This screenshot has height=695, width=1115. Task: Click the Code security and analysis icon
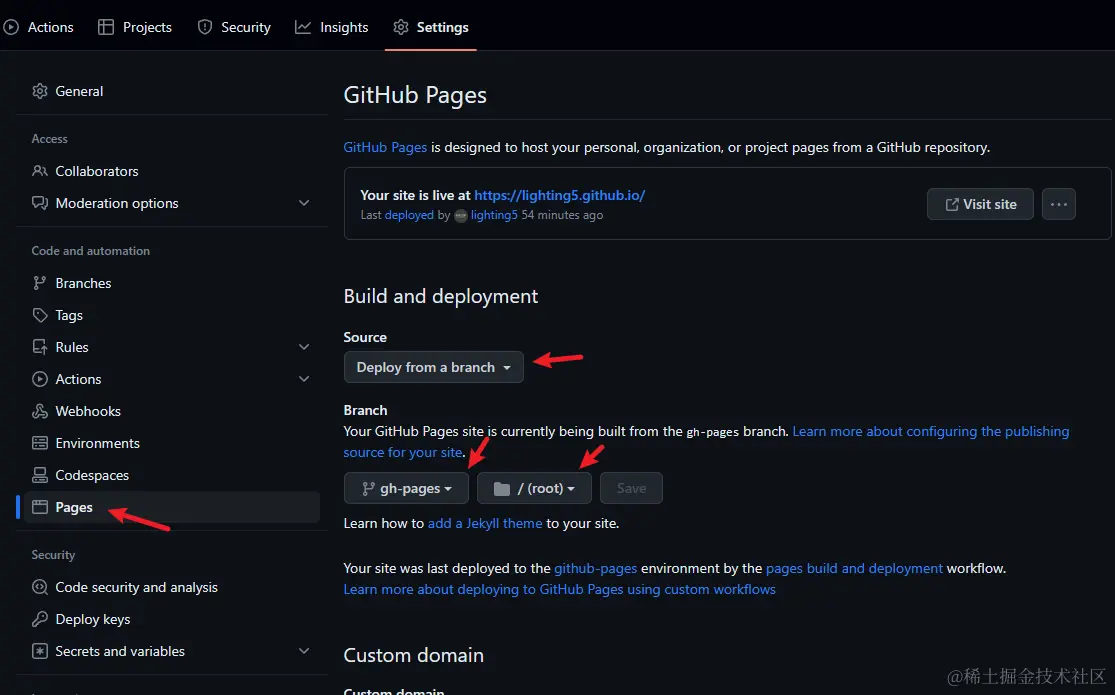pyautogui.click(x=40, y=587)
